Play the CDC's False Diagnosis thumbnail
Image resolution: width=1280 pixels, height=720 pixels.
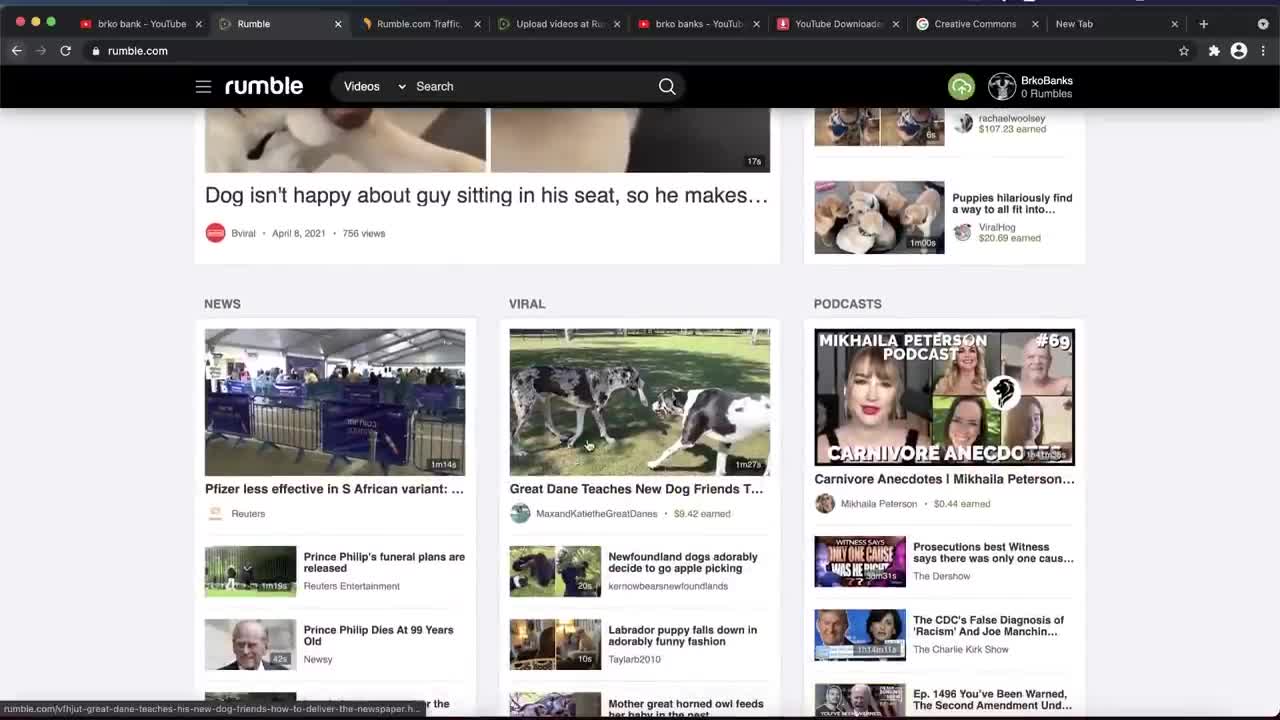click(860, 635)
